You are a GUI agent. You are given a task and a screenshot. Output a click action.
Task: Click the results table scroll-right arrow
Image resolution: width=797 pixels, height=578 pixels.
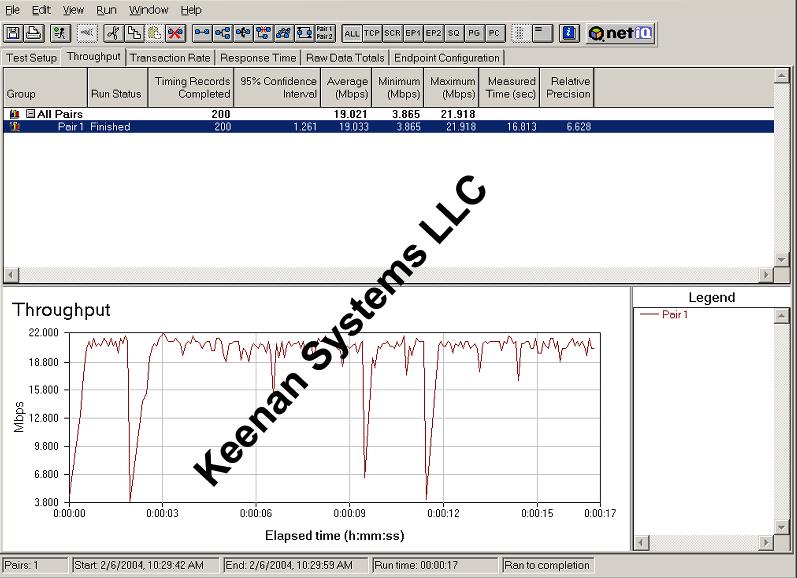pos(766,275)
